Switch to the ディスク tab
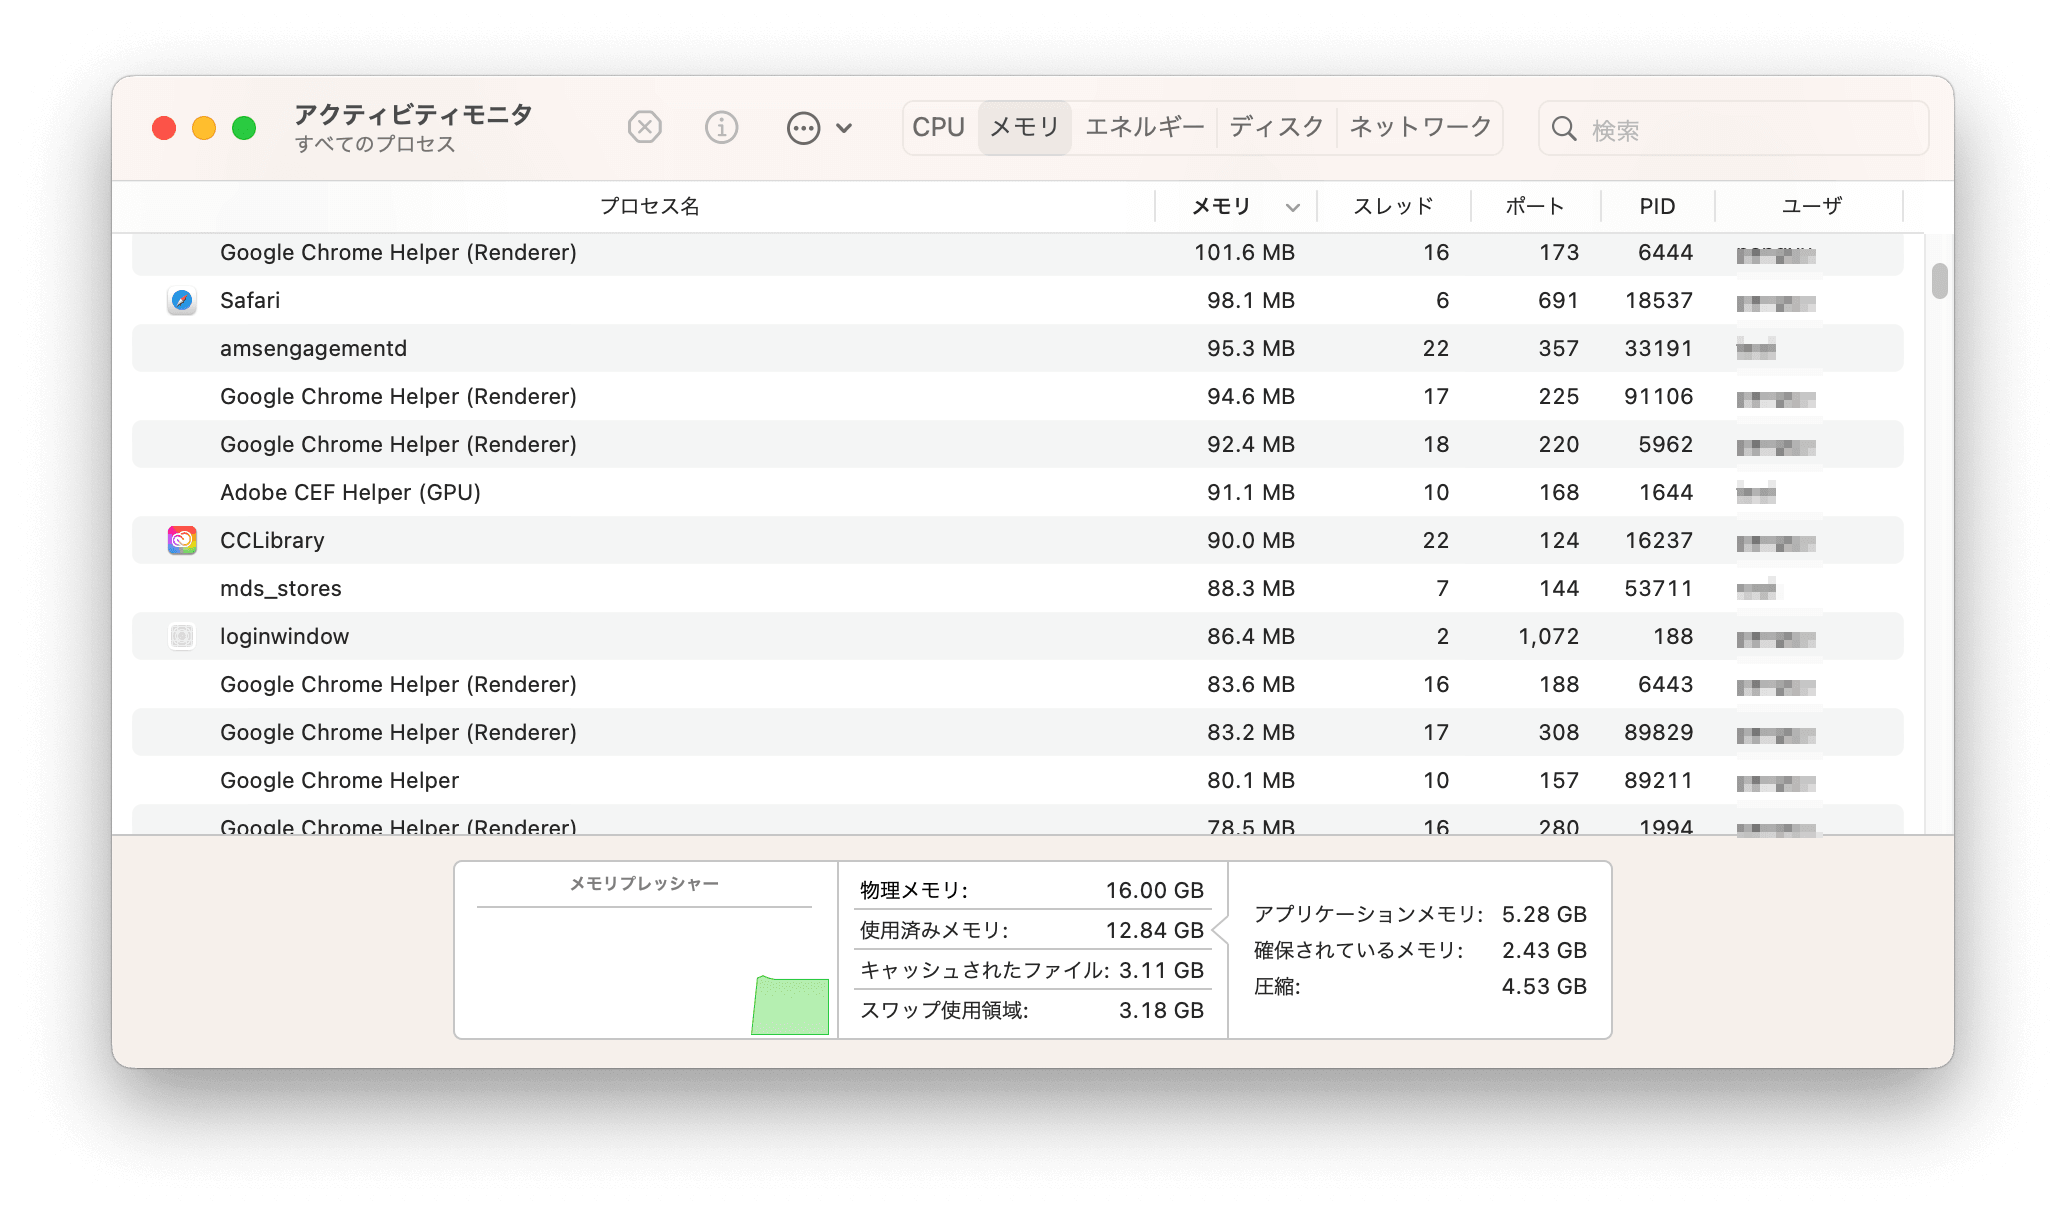Image resolution: width=2066 pixels, height=1216 pixels. pos(1277,127)
